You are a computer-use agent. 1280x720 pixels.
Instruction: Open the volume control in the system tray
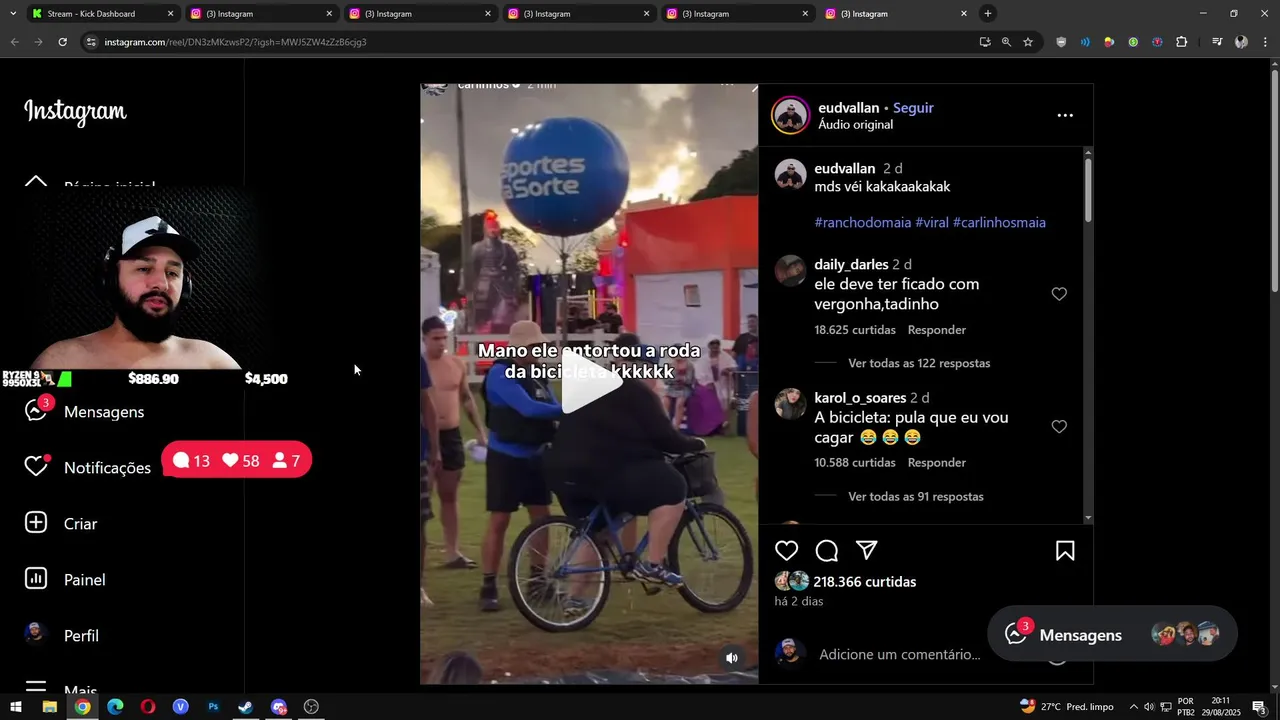click(1149, 707)
